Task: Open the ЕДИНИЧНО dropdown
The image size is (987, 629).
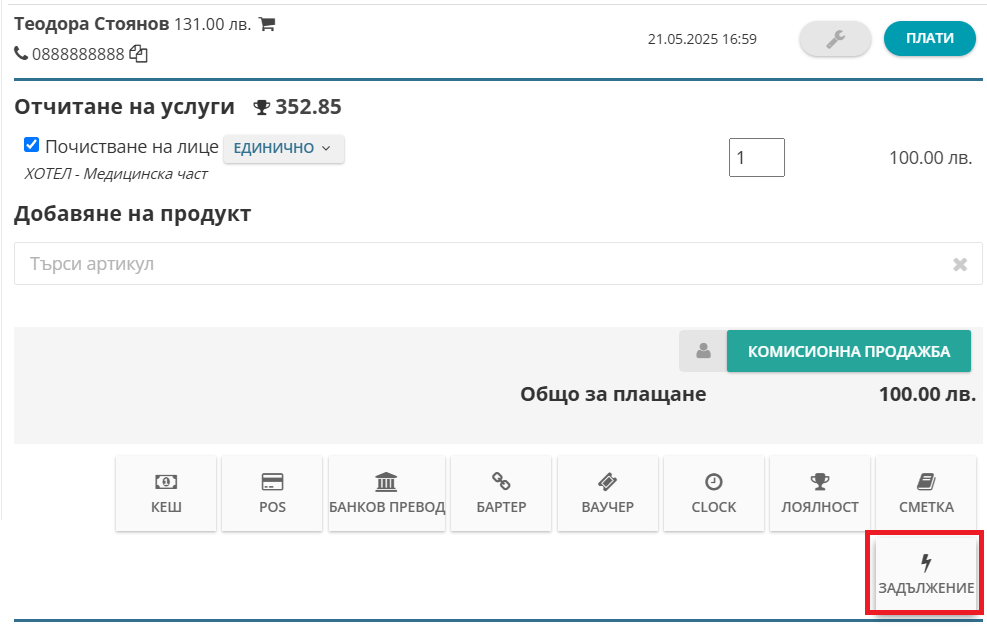Action: pyautogui.click(x=283, y=149)
